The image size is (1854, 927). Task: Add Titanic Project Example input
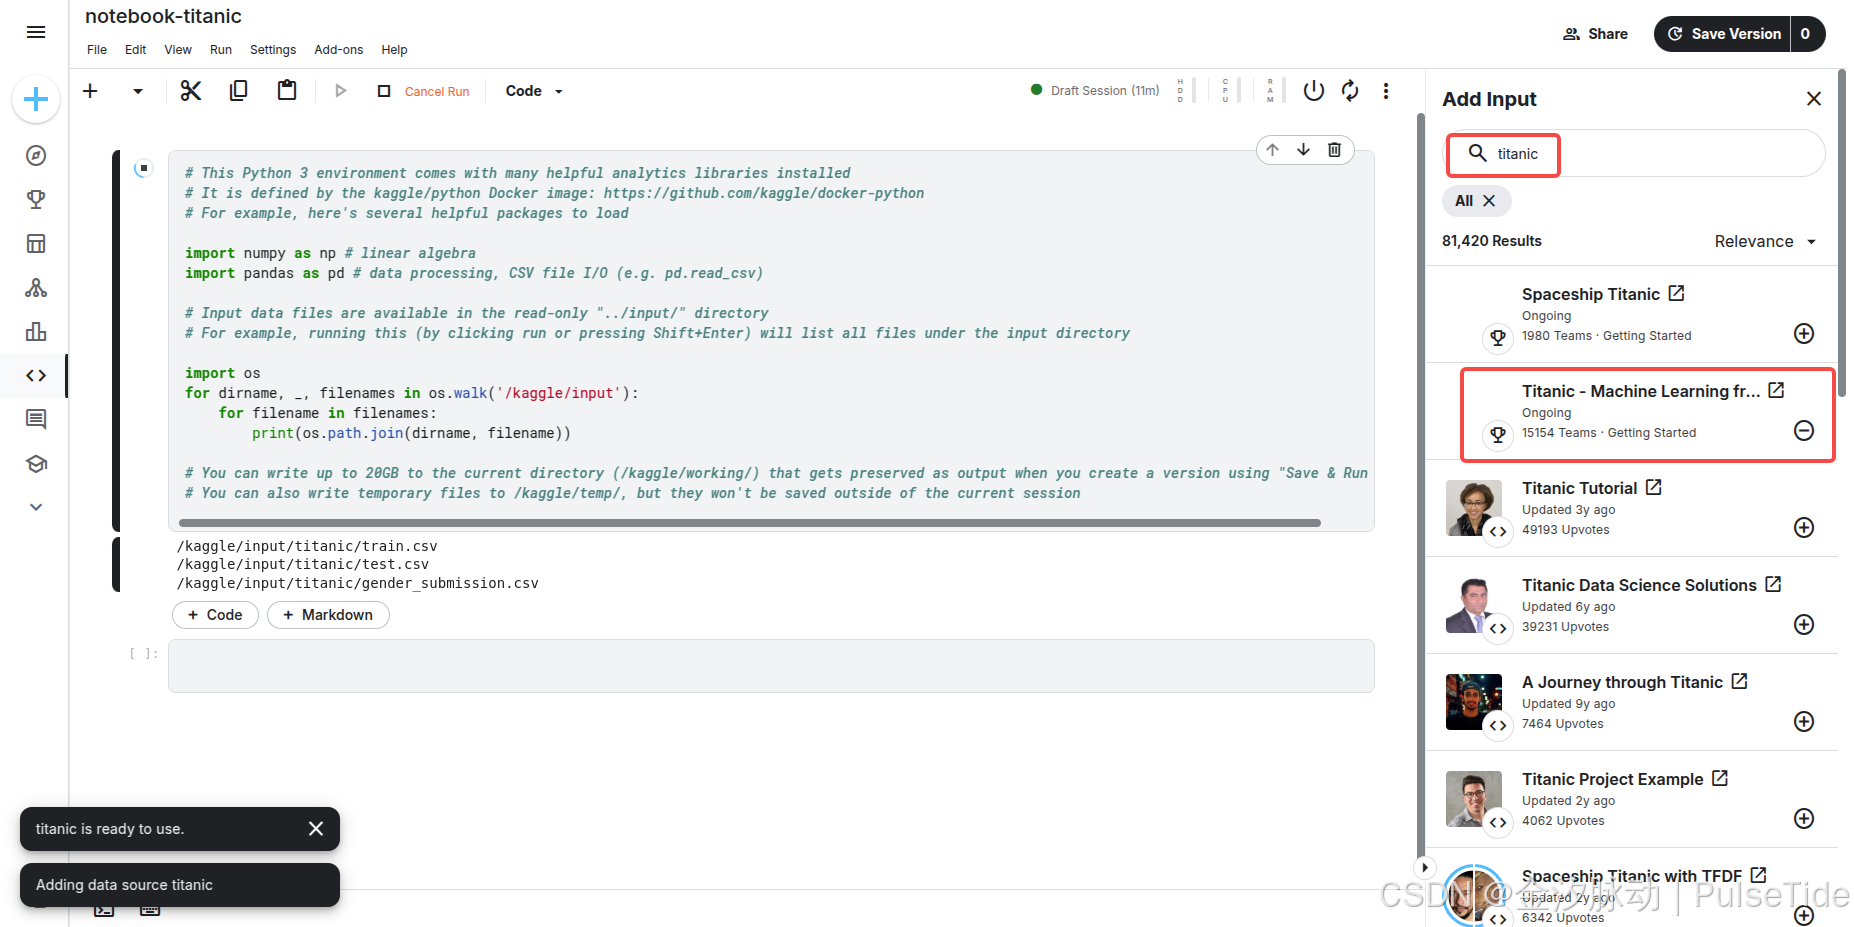[x=1804, y=819]
